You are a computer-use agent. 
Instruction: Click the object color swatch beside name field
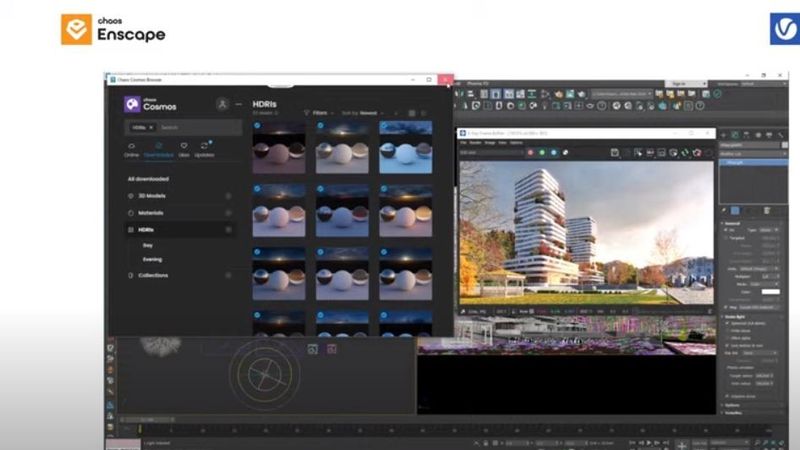[785, 145]
